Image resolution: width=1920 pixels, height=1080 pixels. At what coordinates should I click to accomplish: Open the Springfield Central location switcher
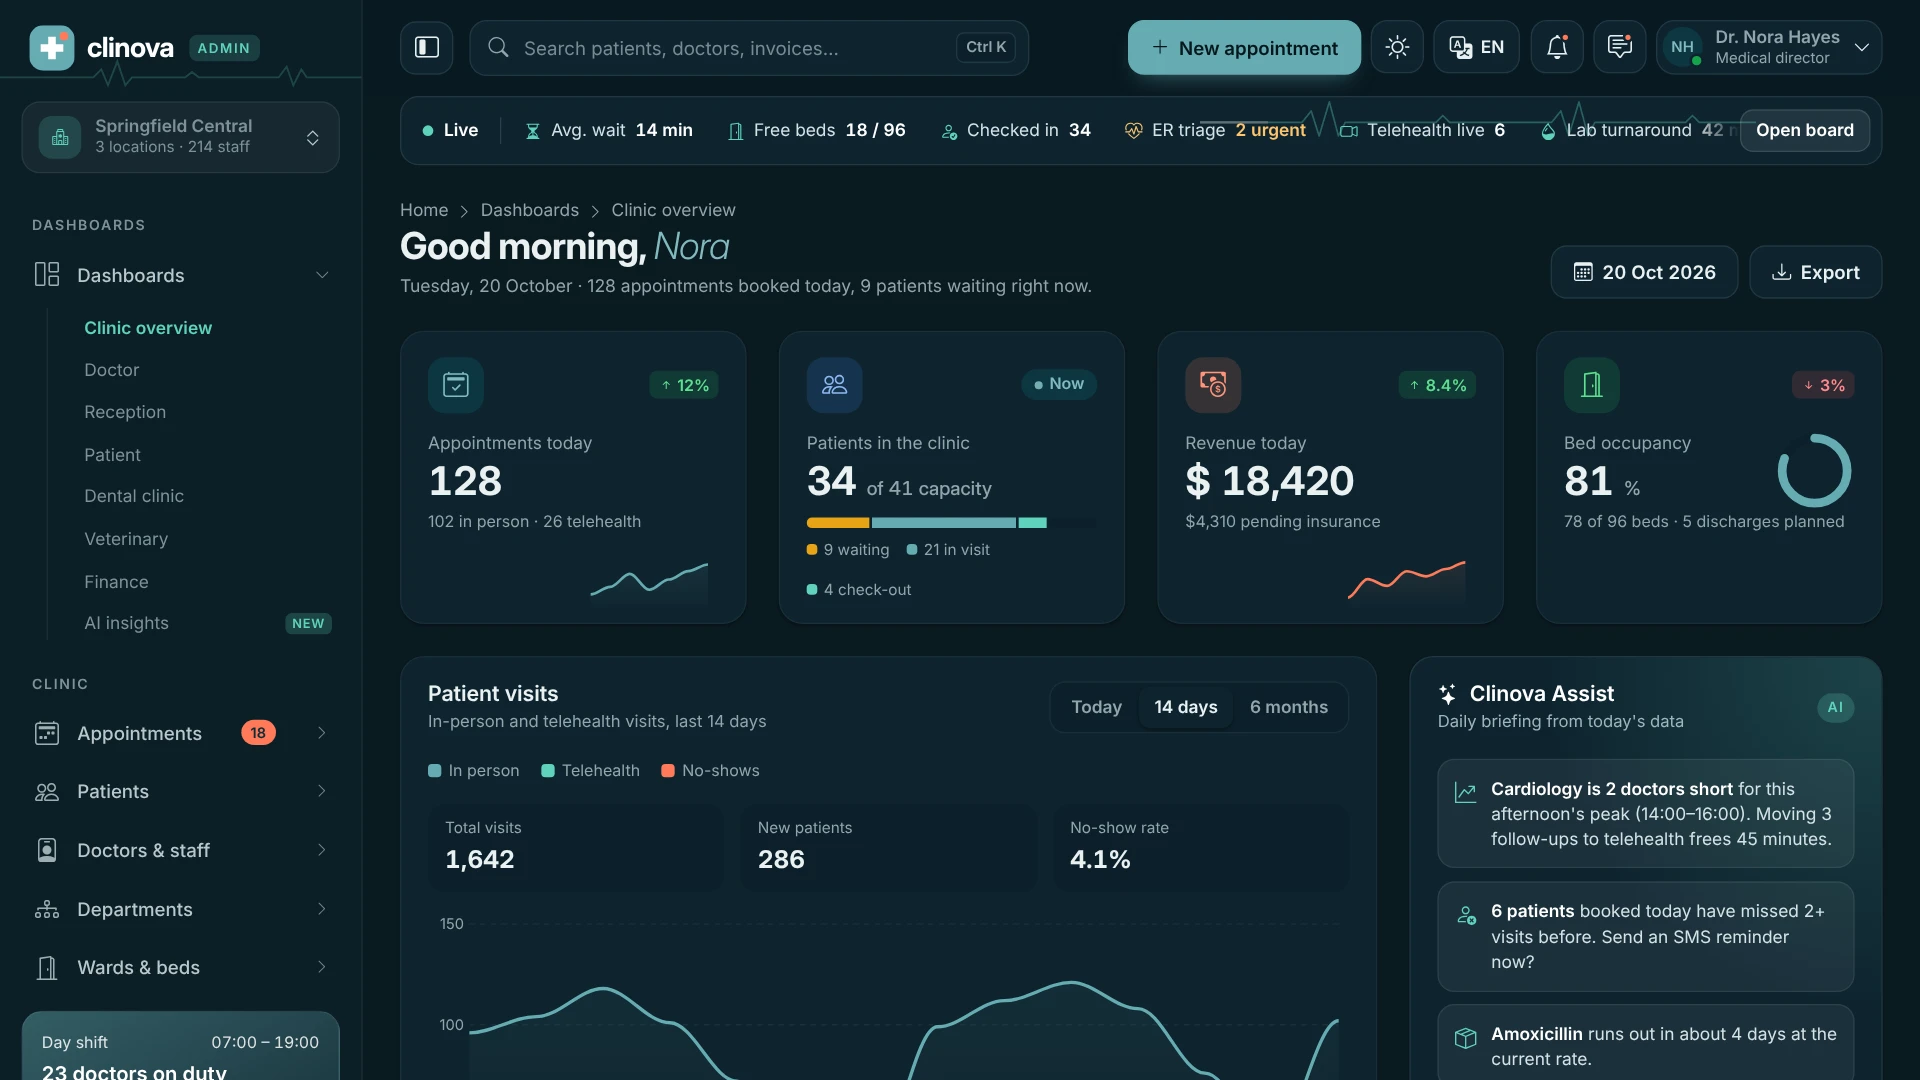(180, 137)
